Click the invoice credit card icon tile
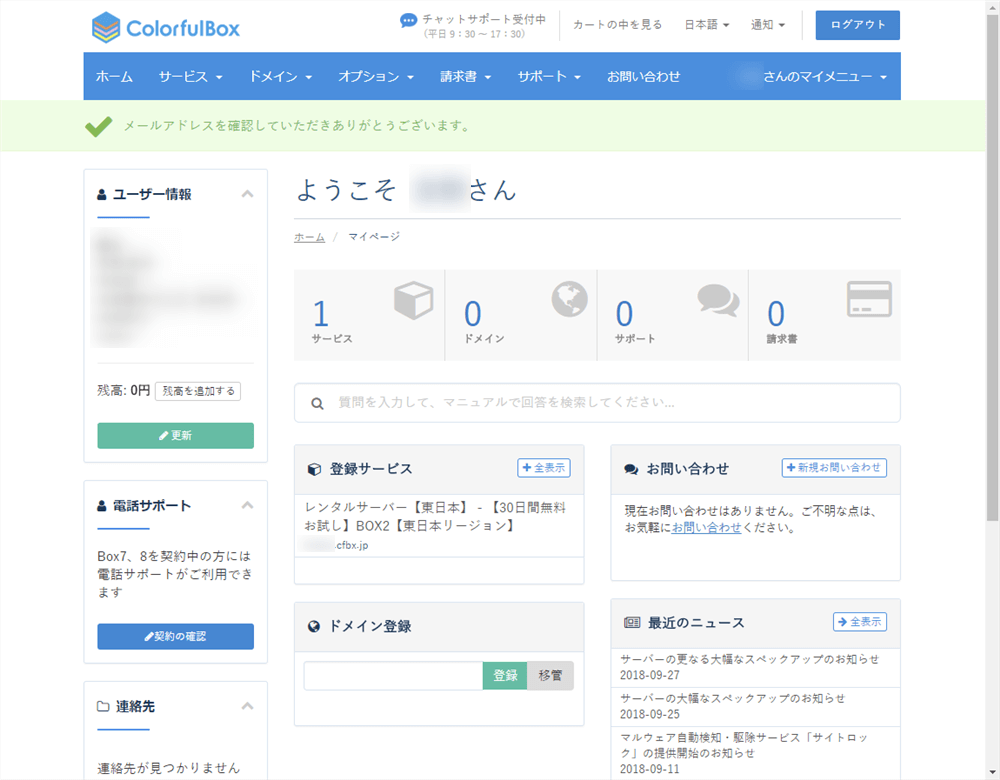This screenshot has width=1000, height=780. [869, 299]
